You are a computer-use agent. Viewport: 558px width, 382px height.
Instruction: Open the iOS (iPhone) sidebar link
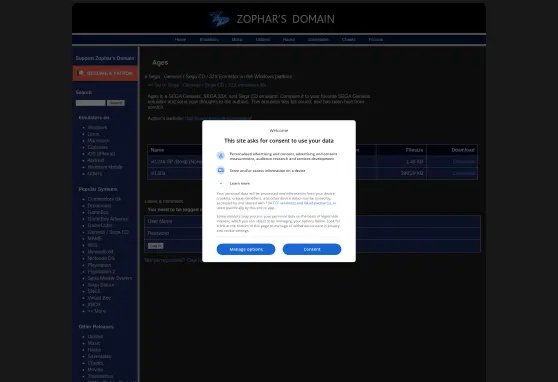[101, 154]
